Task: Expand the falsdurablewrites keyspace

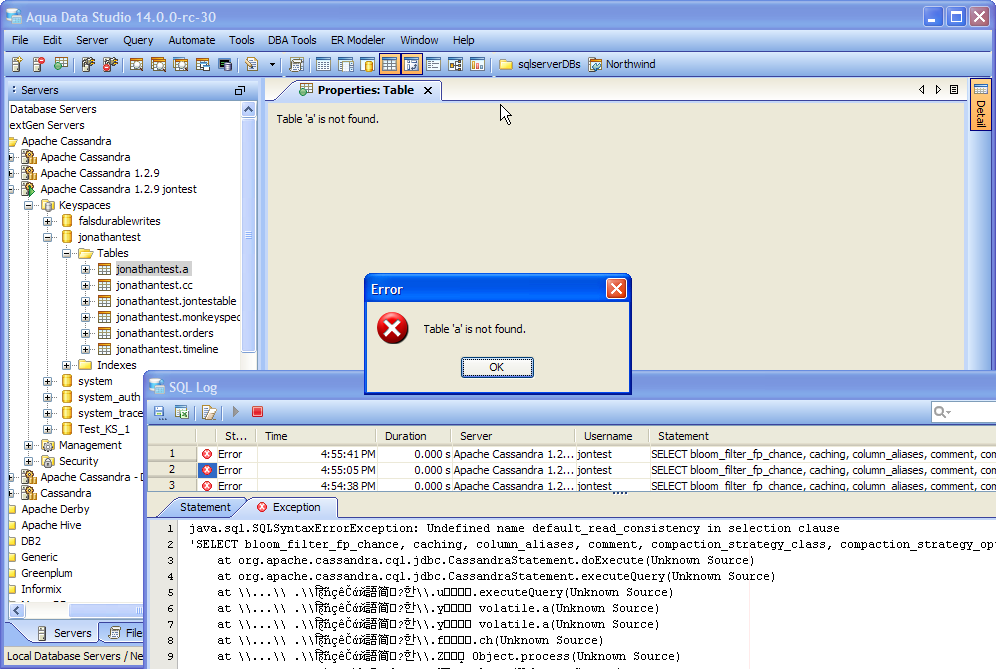Action: tap(48, 221)
